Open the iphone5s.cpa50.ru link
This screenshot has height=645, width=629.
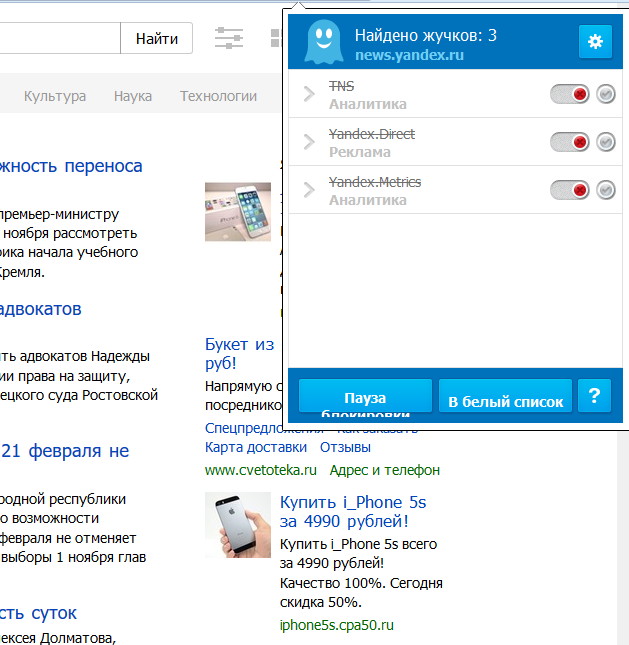click(337, 625)
